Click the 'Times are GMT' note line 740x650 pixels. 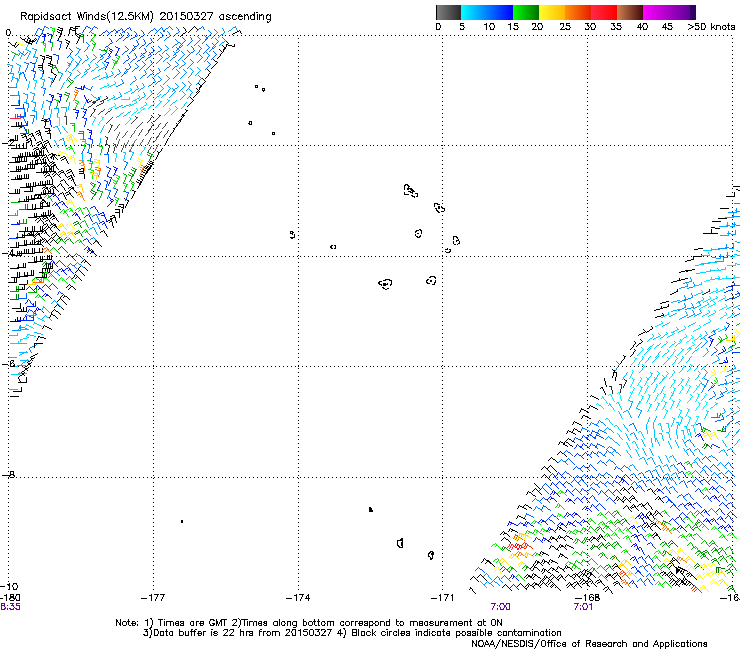(x=309, y=623)
